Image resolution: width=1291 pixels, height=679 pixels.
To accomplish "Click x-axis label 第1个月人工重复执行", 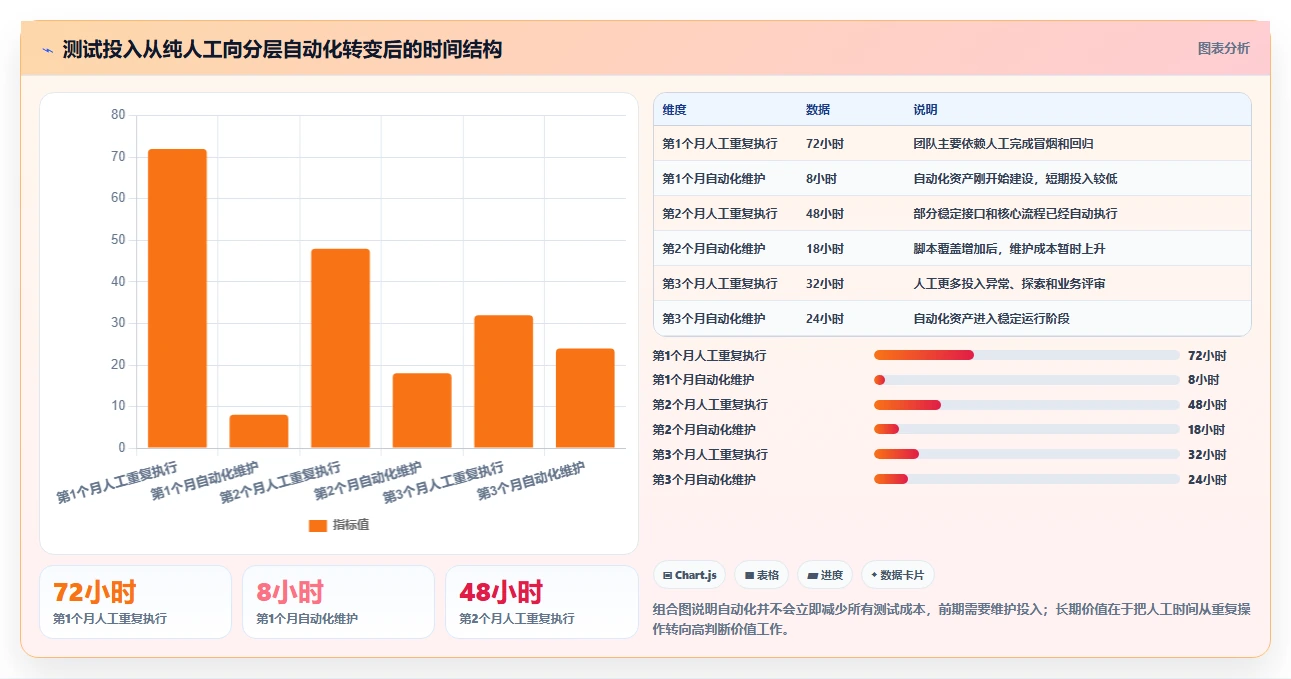I will point(118,482).
